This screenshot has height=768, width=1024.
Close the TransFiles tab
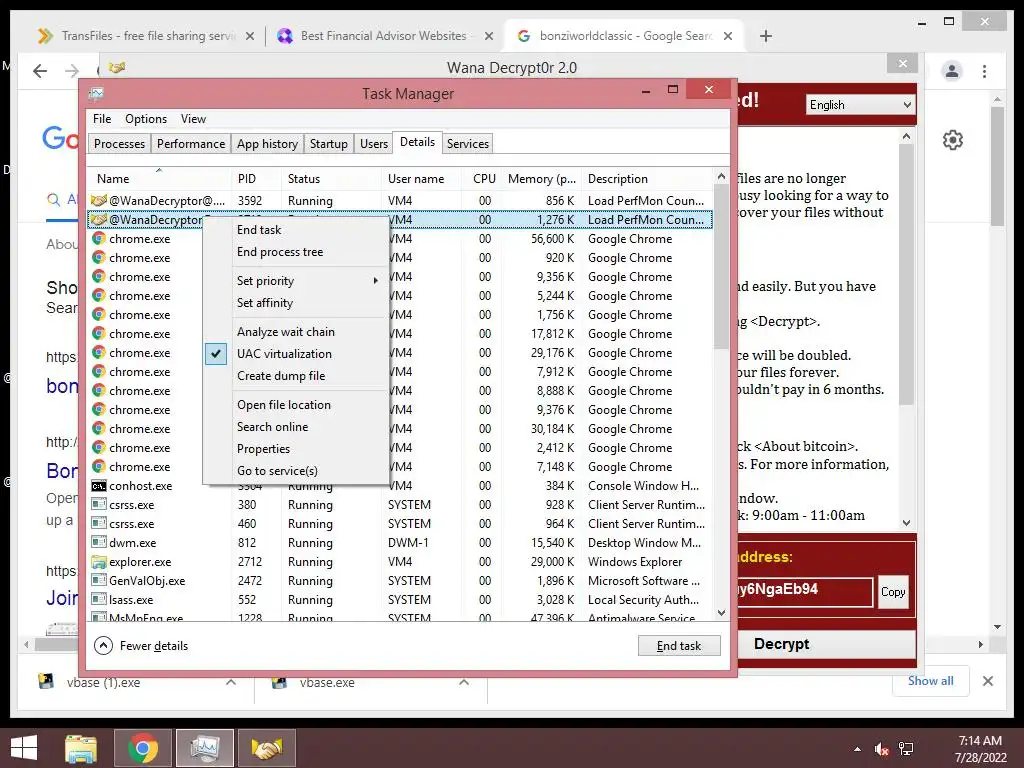click(x=249, y=37)
